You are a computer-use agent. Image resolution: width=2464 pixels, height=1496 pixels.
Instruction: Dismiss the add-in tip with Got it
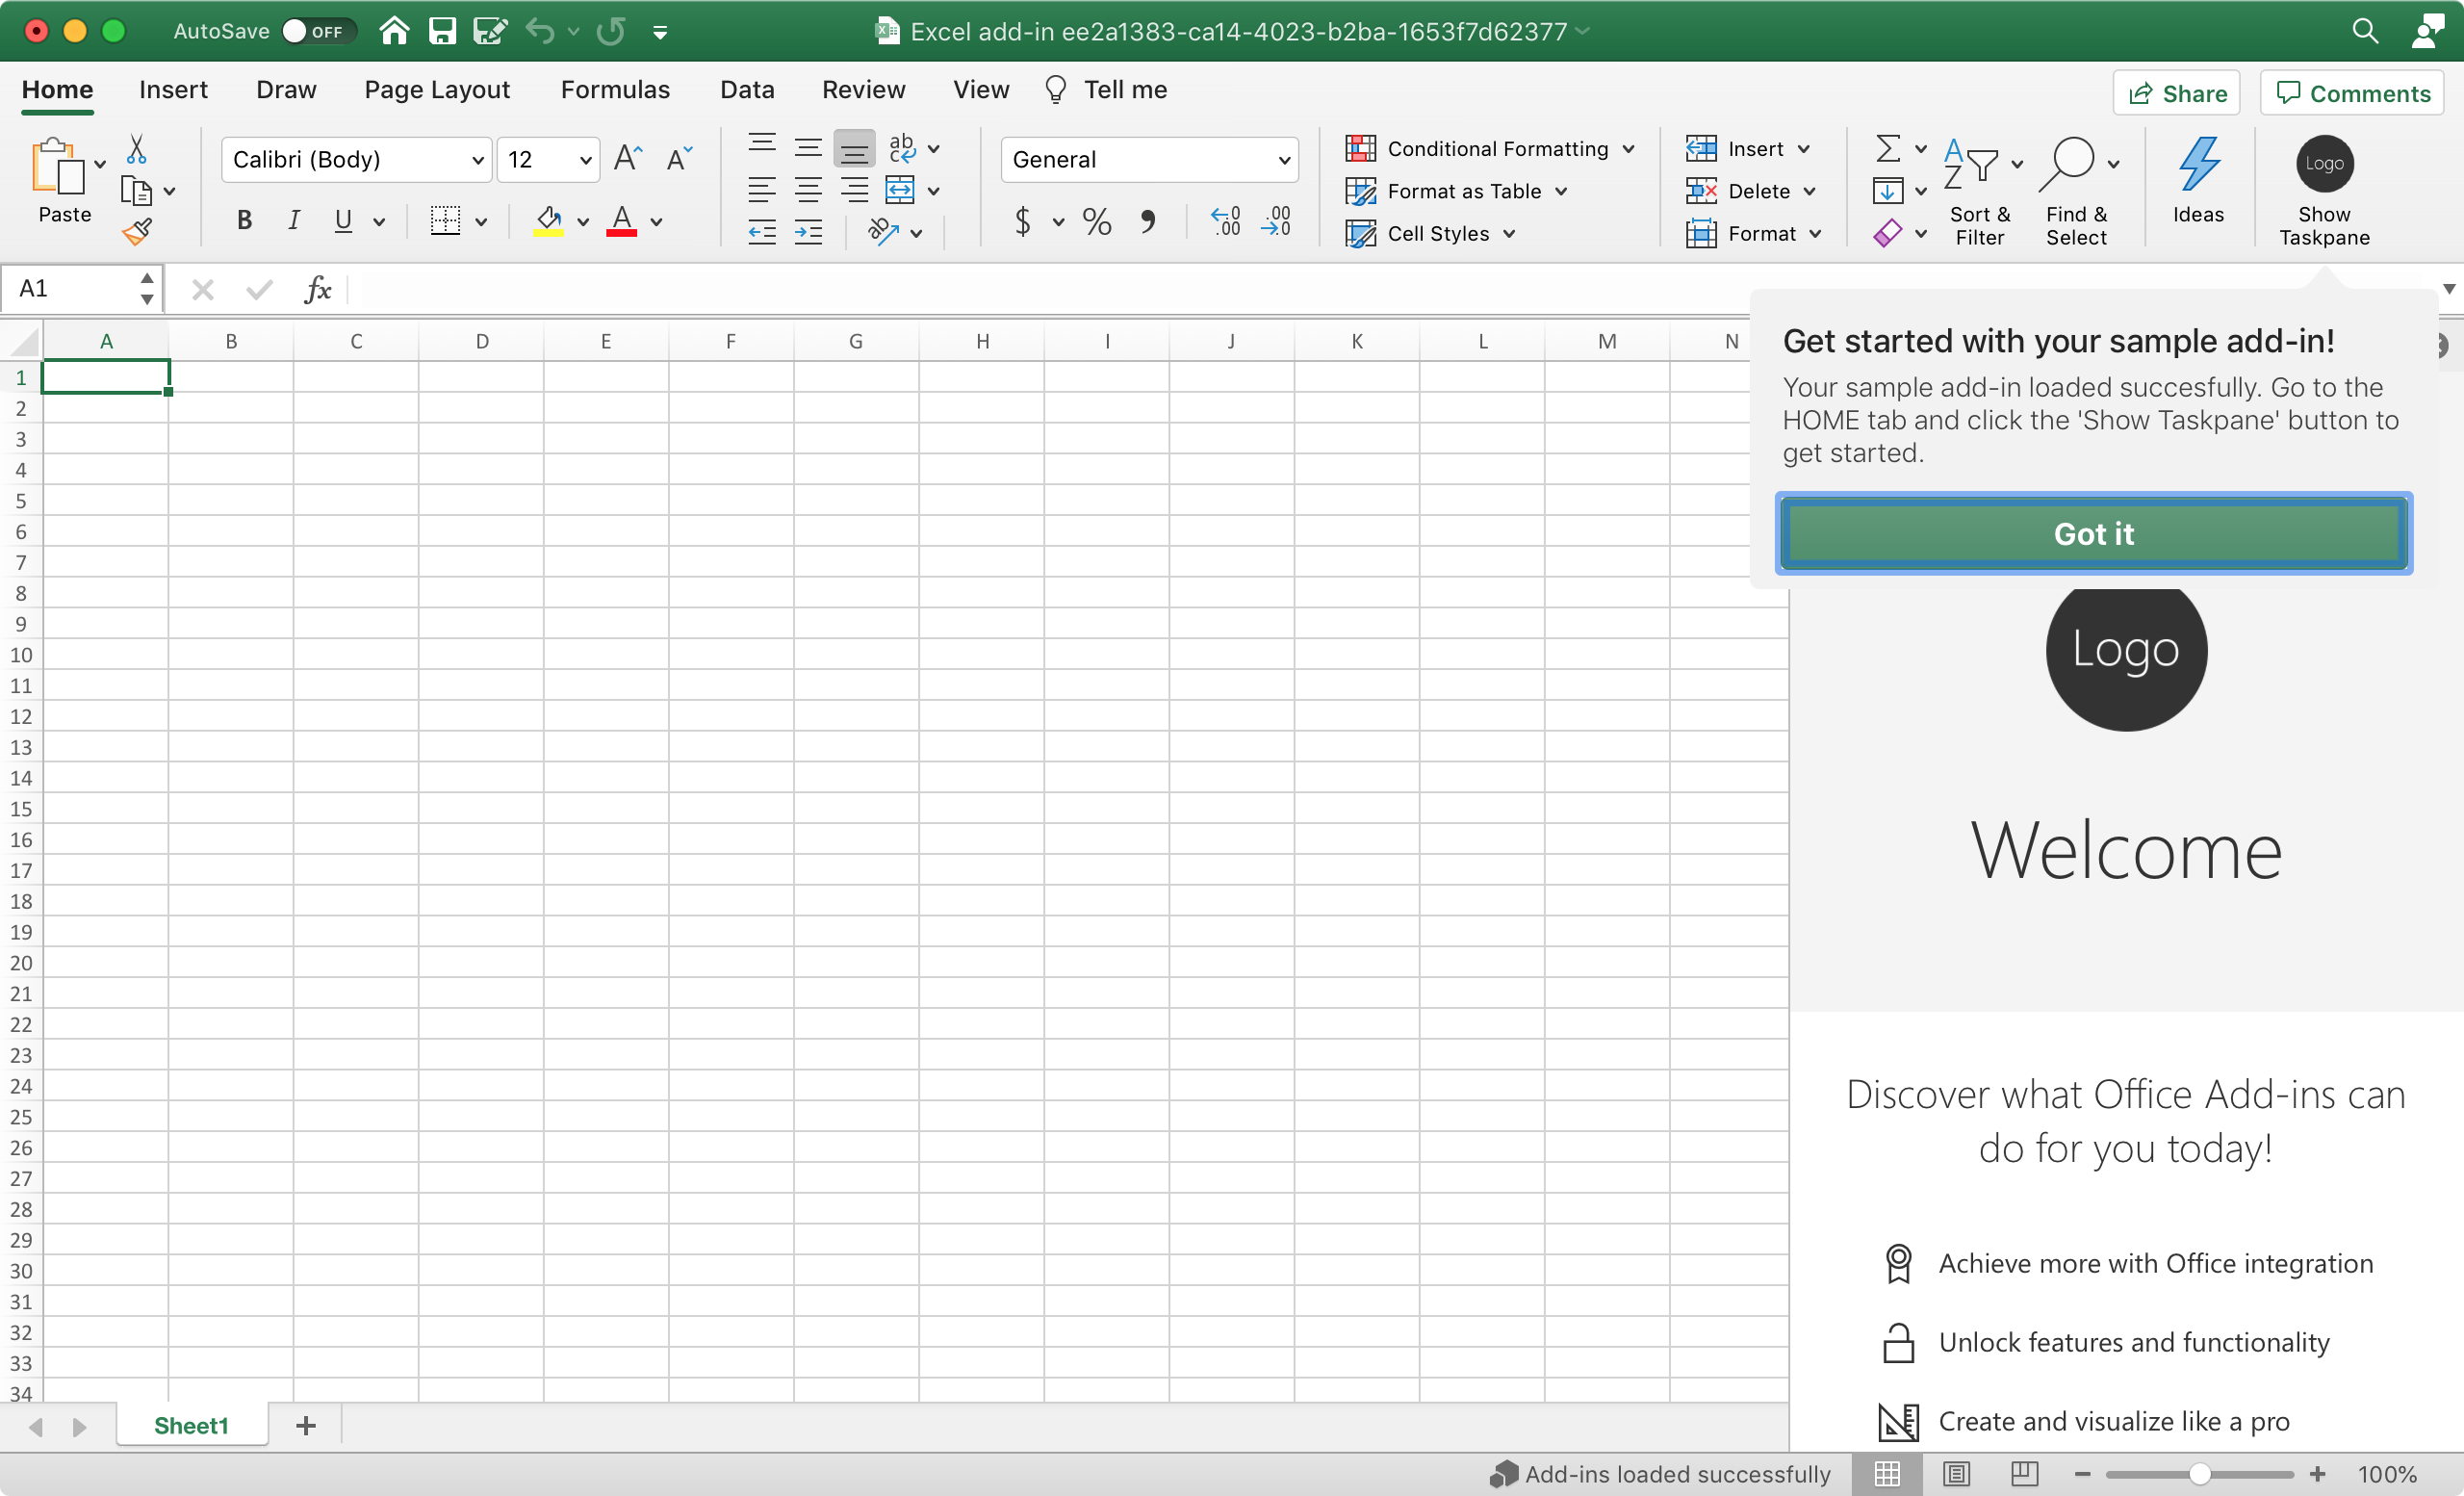2092,533
